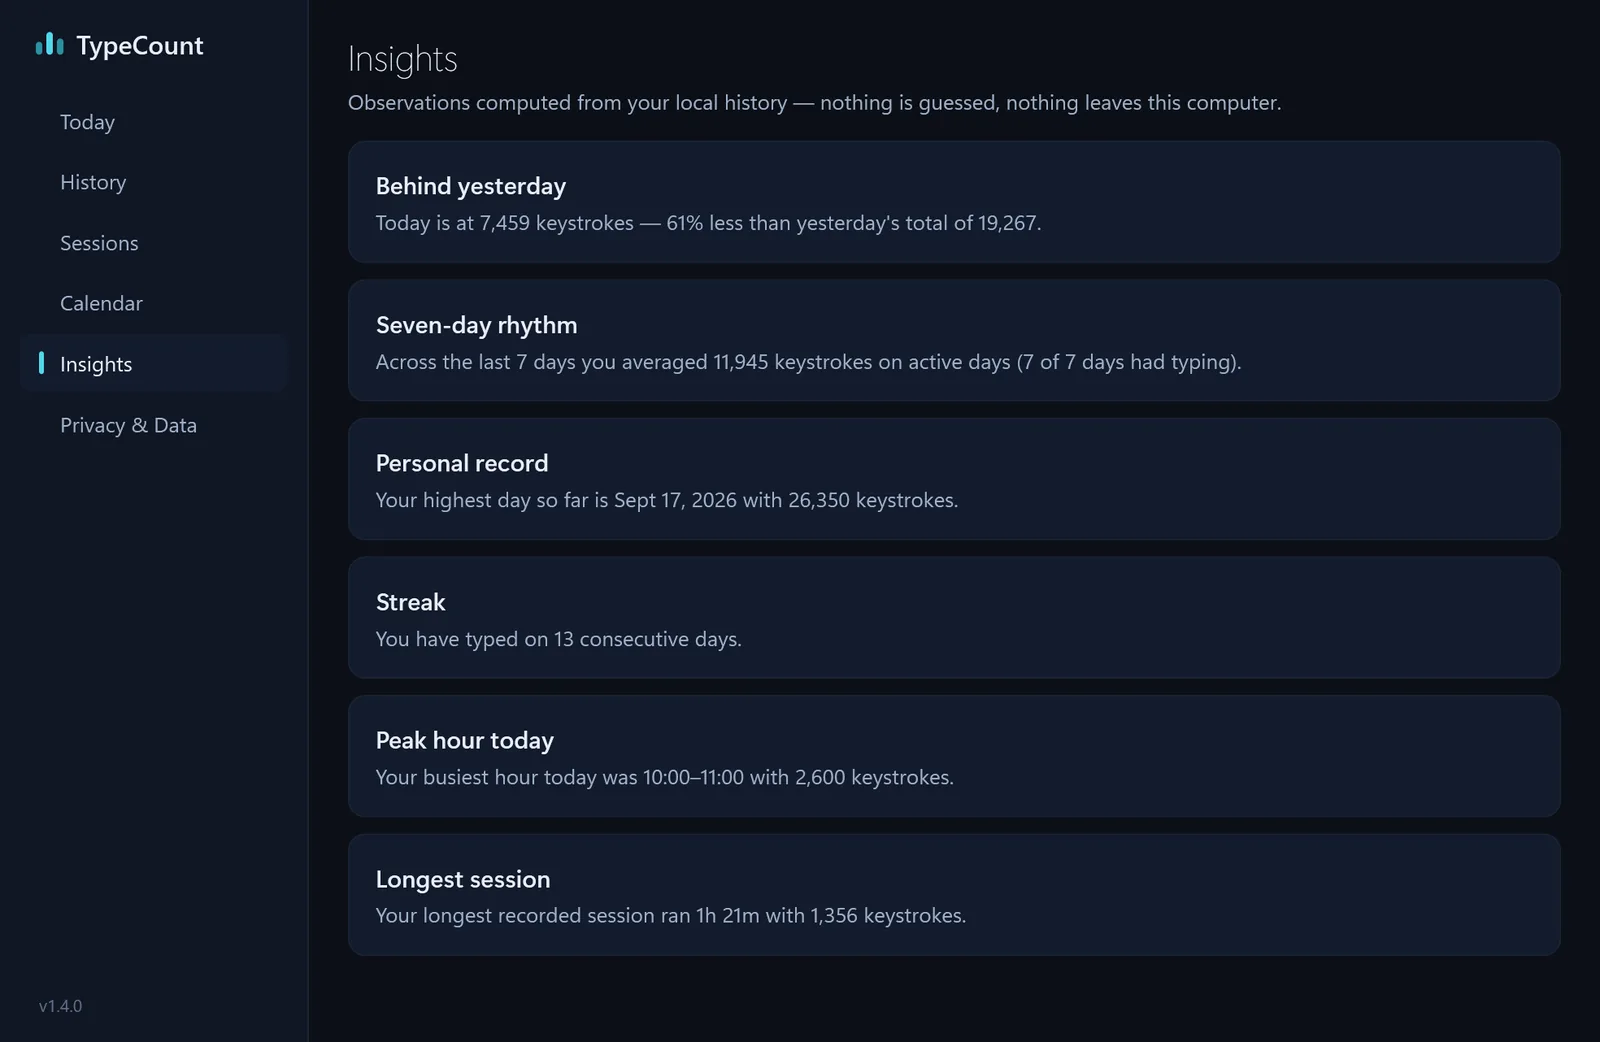Click the local history observations subtitle
The width and height of the screenshot is (1600, 1042).
(814, 103)
